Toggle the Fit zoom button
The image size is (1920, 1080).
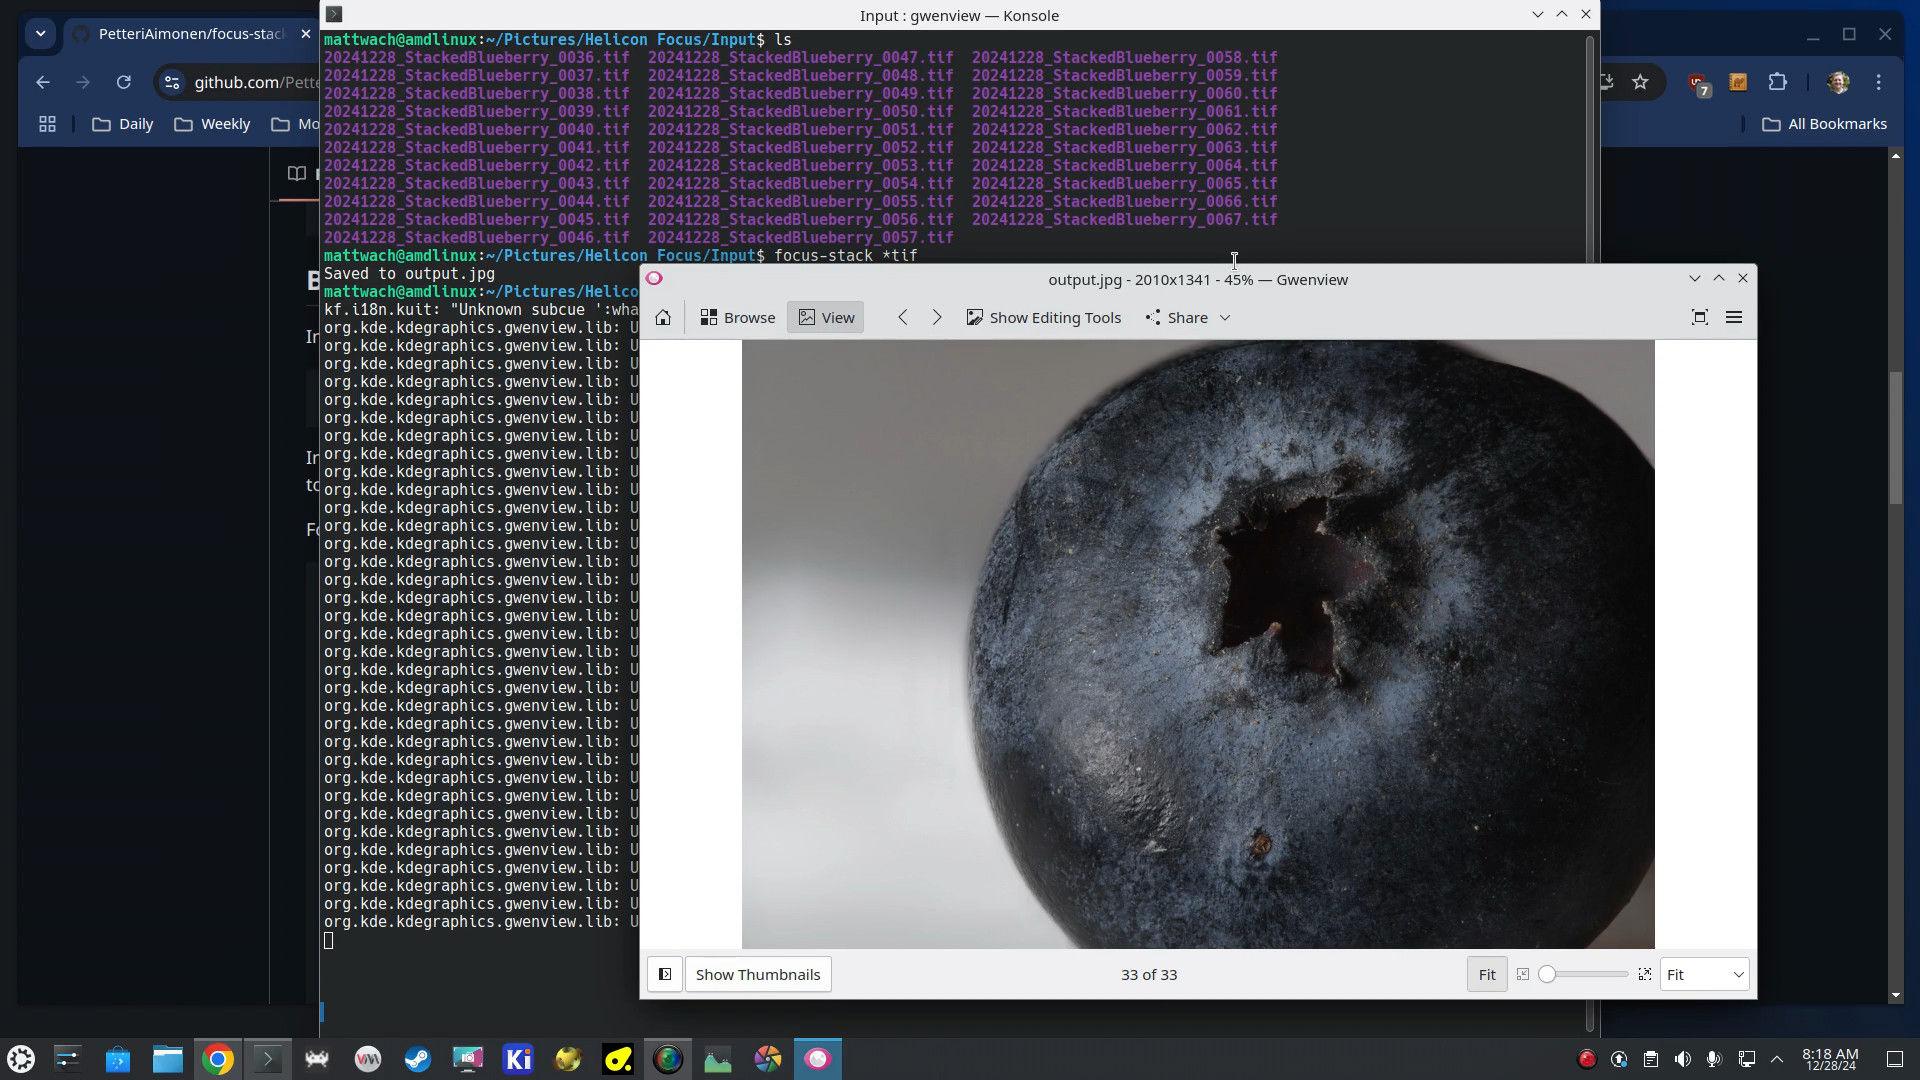[1487, 975]
